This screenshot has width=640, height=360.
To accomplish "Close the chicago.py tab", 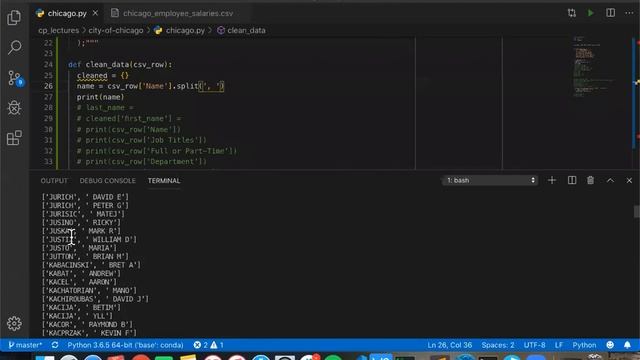I will click(95, 13).
